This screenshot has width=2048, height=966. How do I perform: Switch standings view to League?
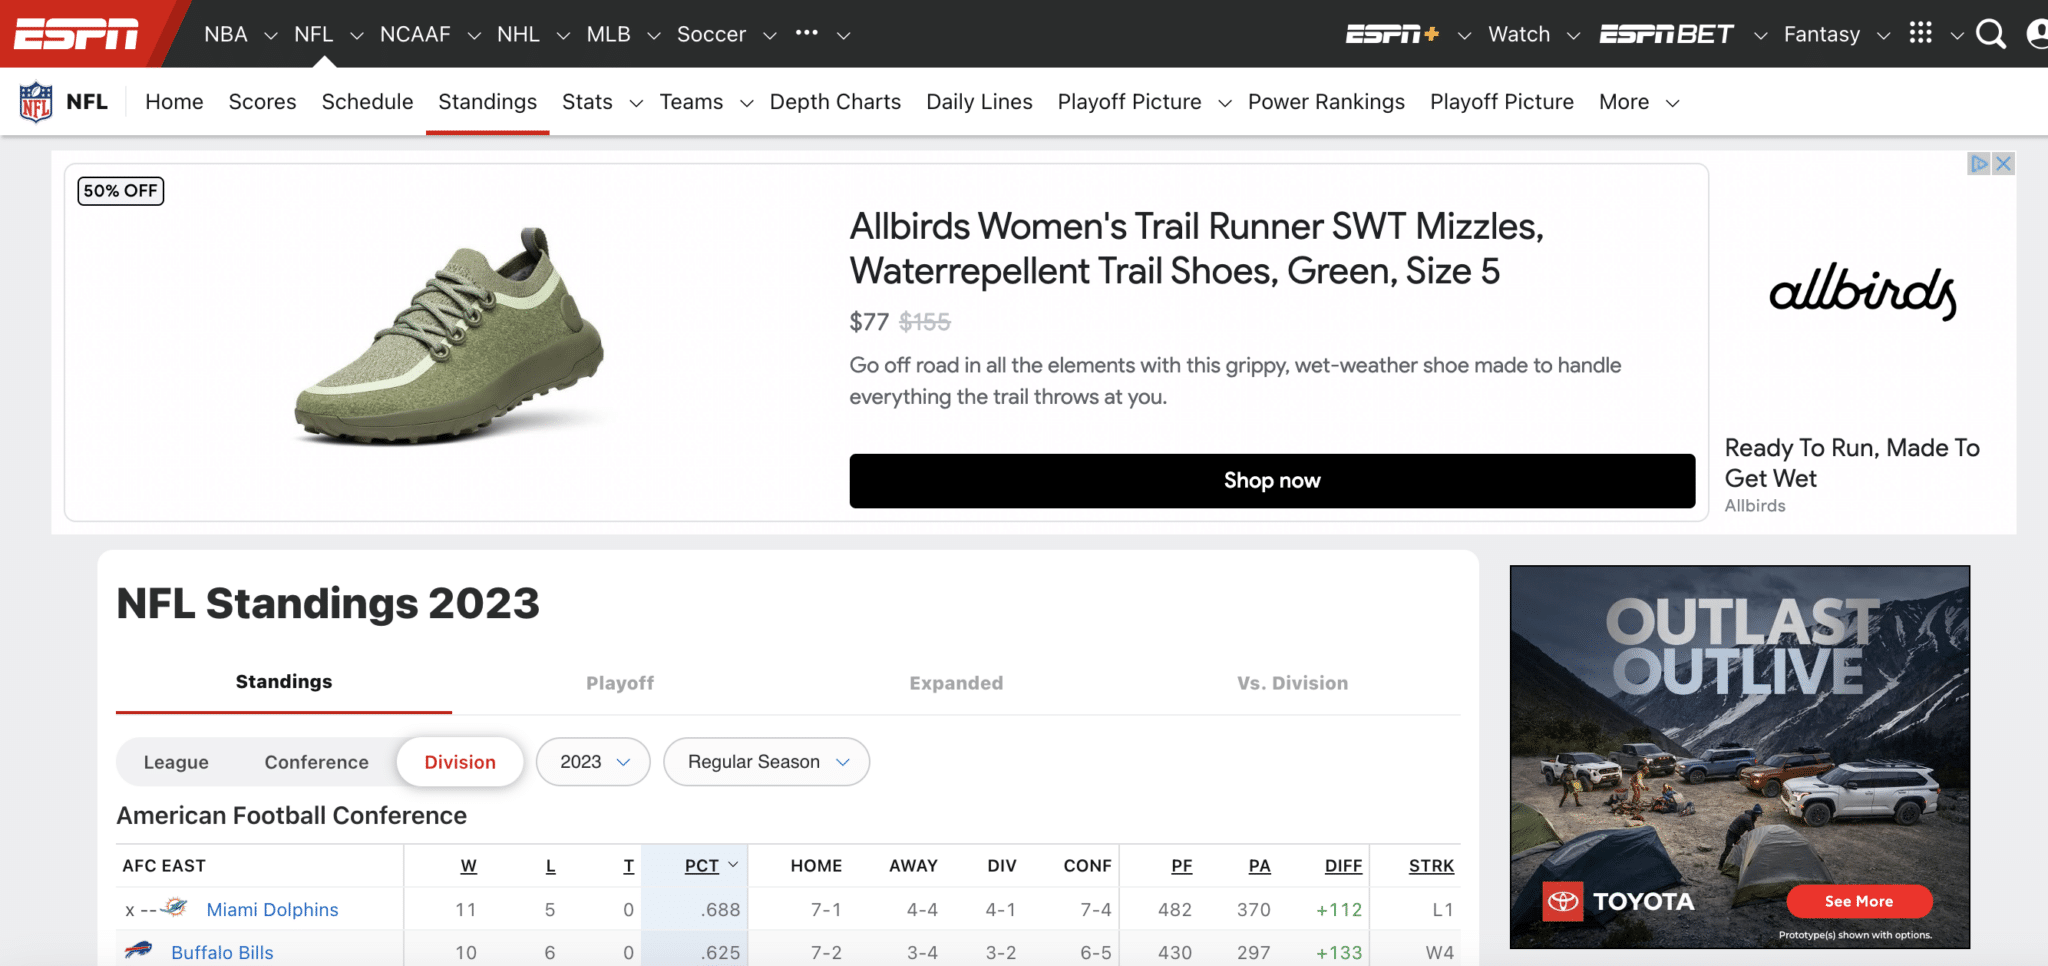coord(176,762)
